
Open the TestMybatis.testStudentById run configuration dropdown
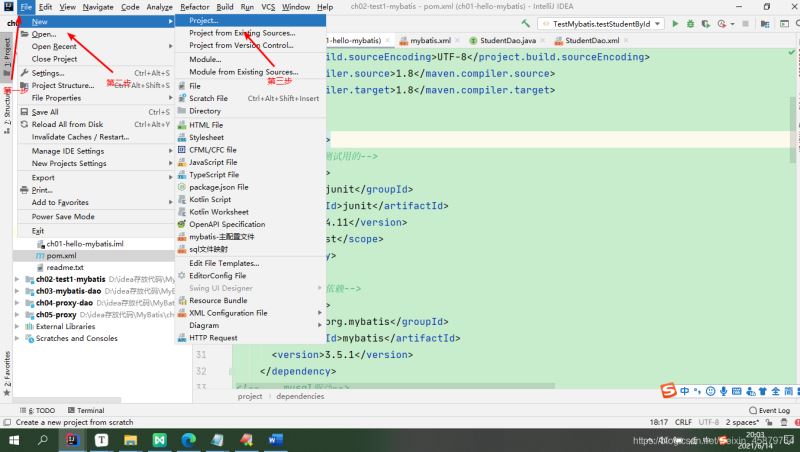click(x=601, y=23)
